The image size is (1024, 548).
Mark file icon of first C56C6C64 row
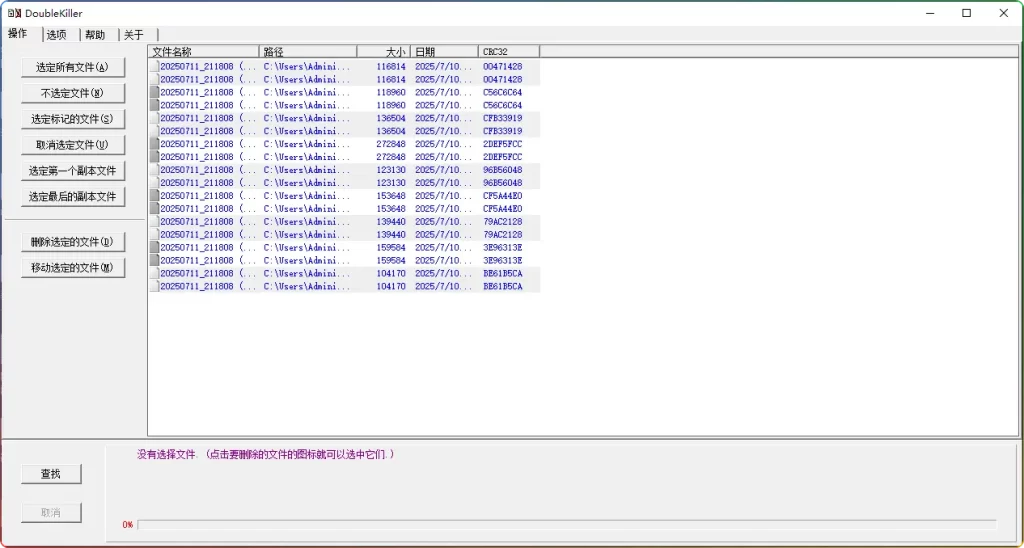154,92
